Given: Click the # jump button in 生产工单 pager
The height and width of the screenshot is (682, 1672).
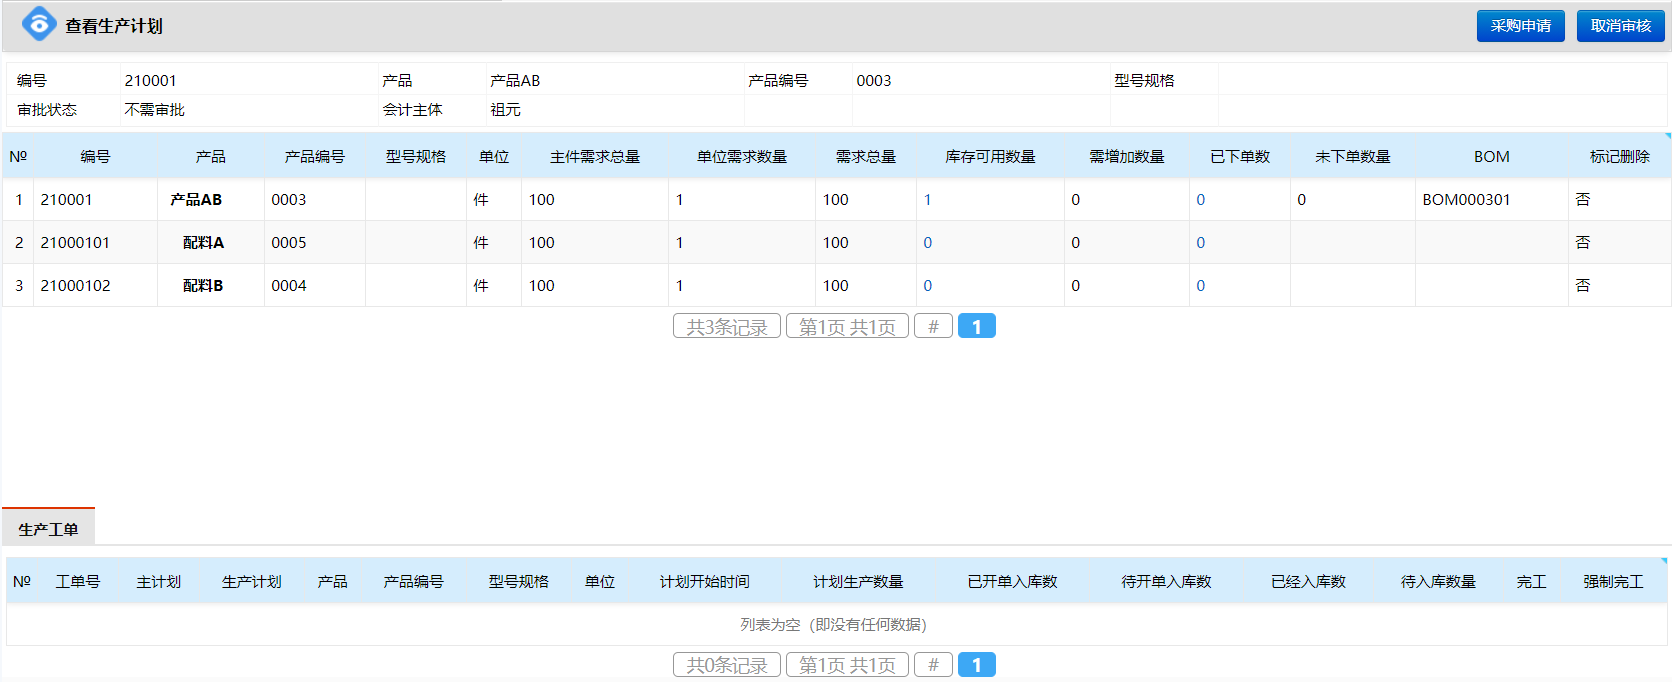Looking at the screenshot, I should pyautogui.click(x=933, y=664).
